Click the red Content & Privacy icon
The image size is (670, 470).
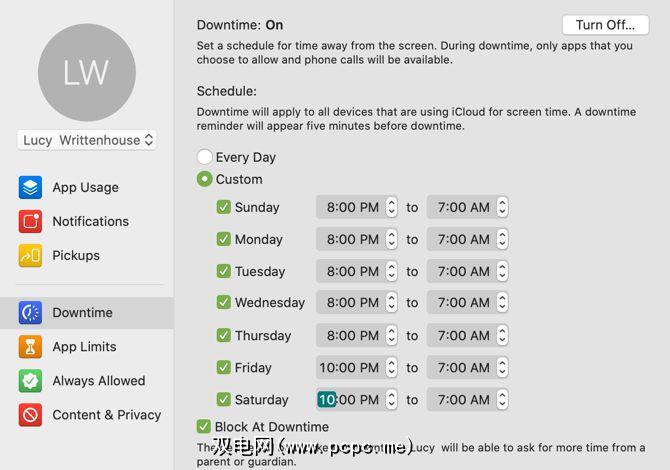[30, 415]
